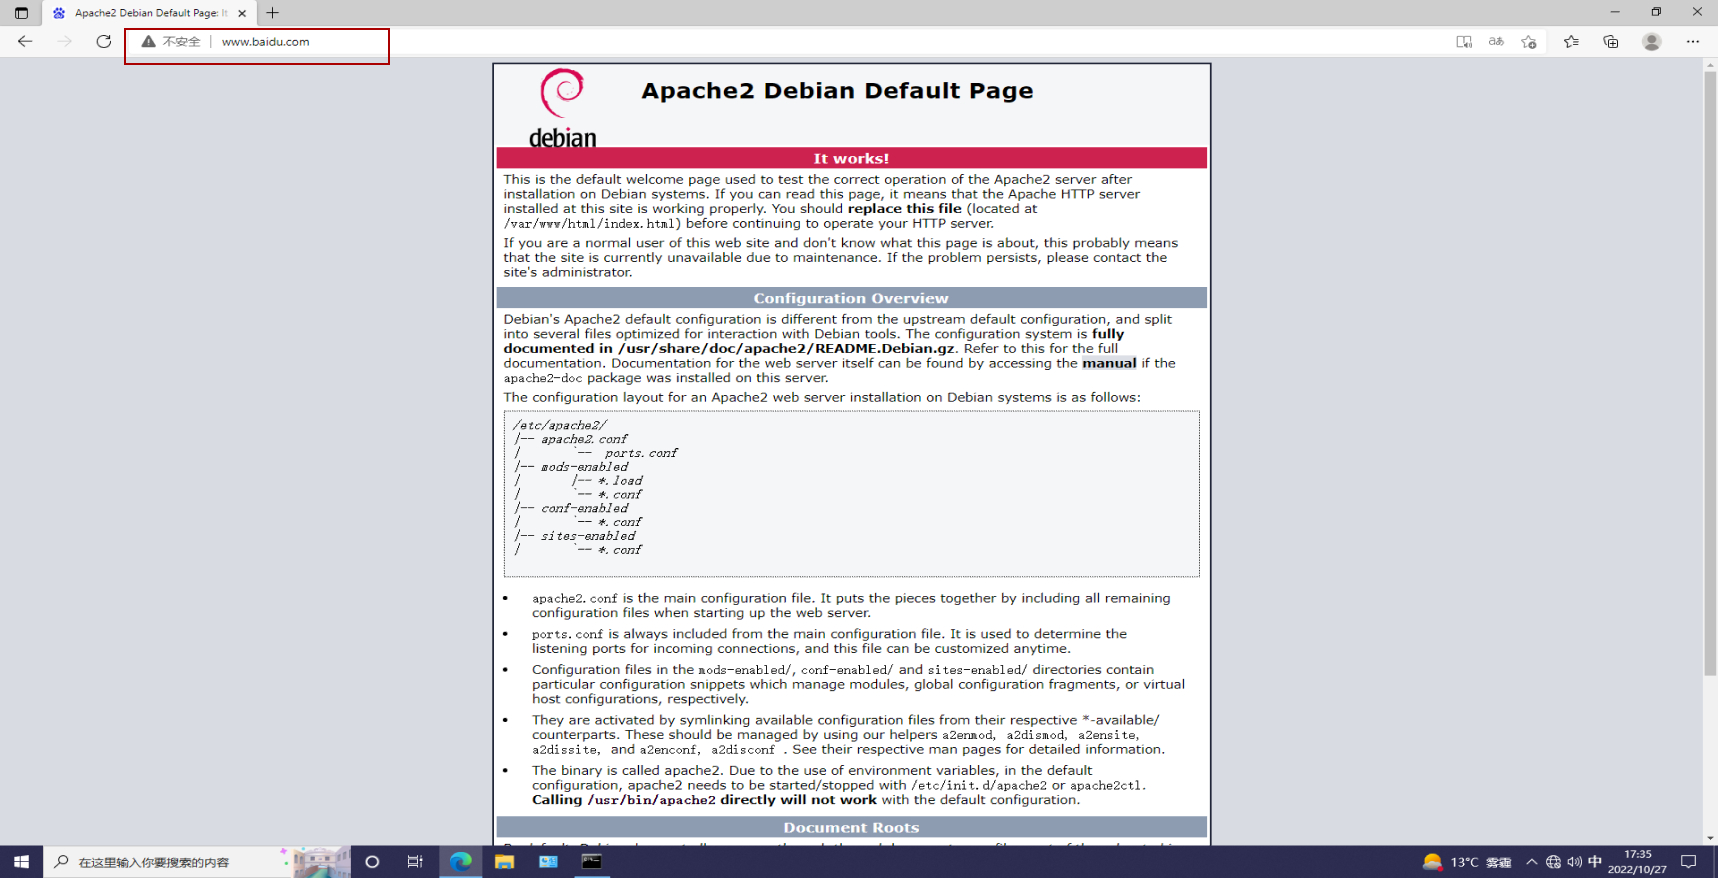The image size is (1718, 878).
Task: Close the Apache2 Debian Default Page tab
Action: point(242,13)
